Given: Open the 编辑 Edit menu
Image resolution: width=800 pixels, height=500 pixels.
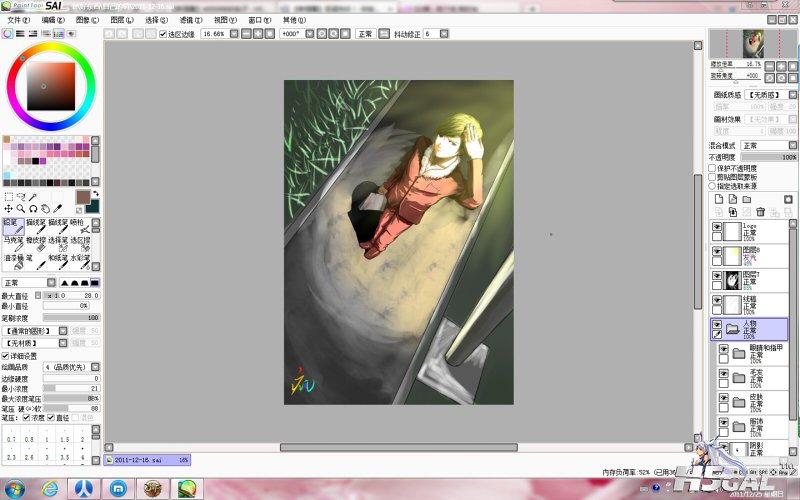Looking at the screenshot, I should pyautogui.click(x=53, y=20).
